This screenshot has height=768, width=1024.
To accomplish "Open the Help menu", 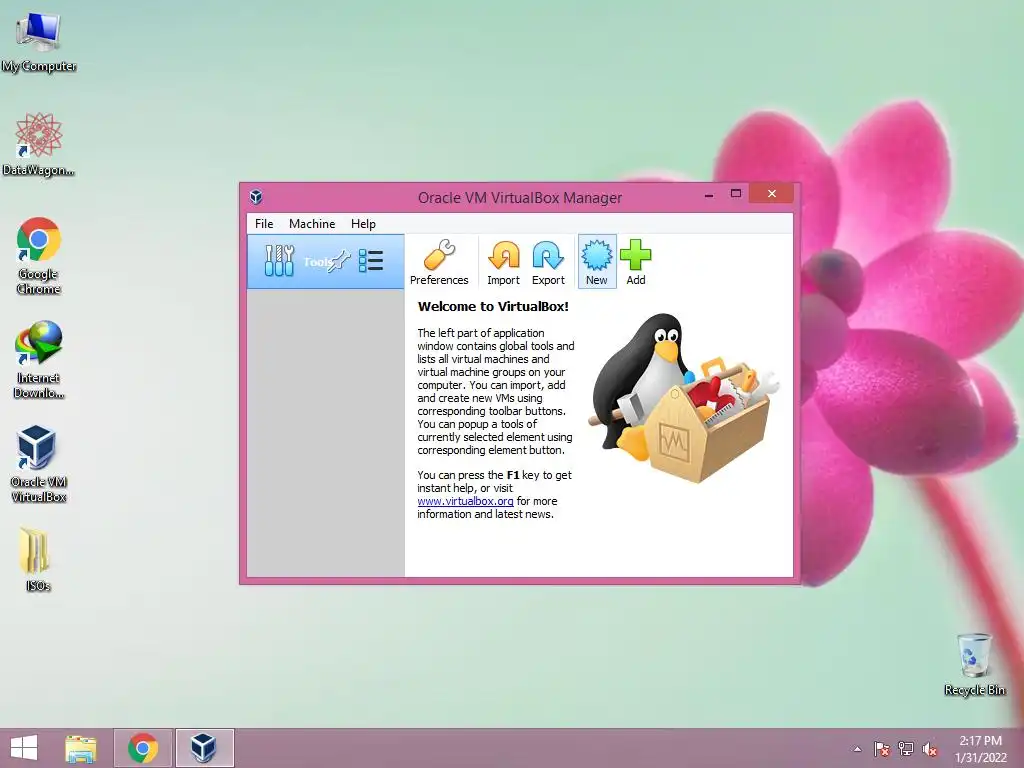I will pyautogui.click(x=363, y=223).
